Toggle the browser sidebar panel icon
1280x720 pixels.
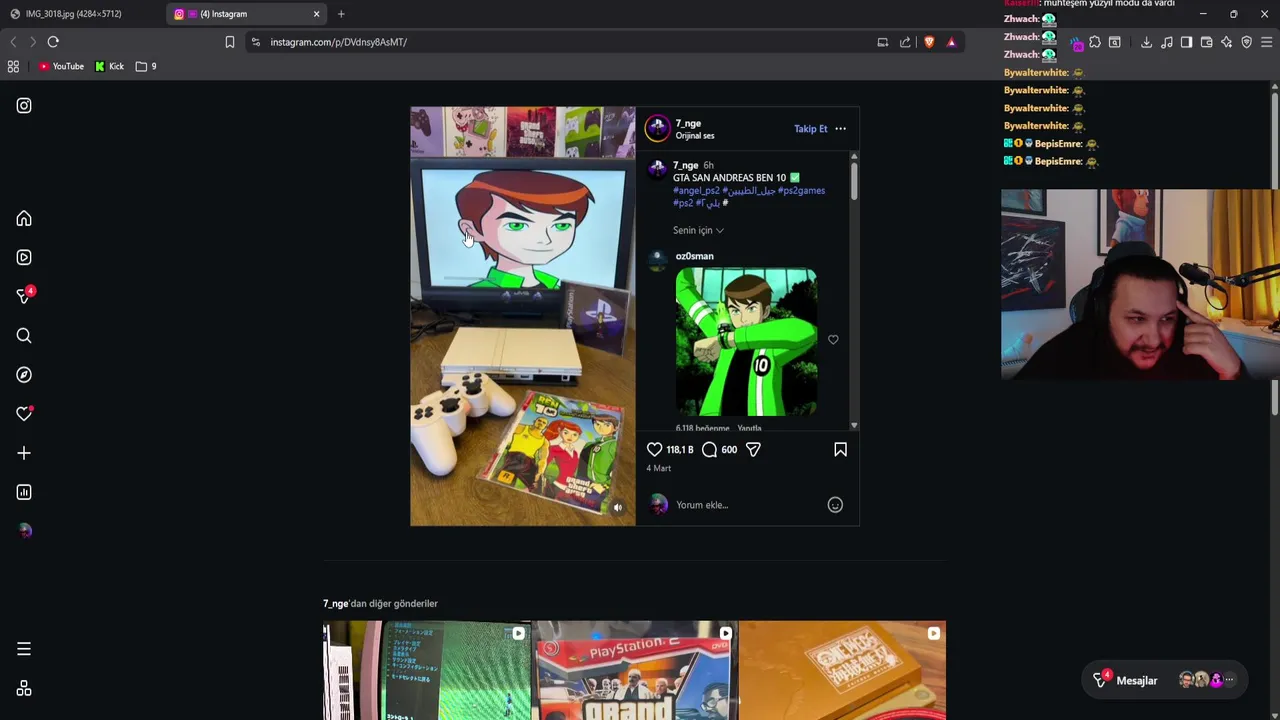point(1186,42)
